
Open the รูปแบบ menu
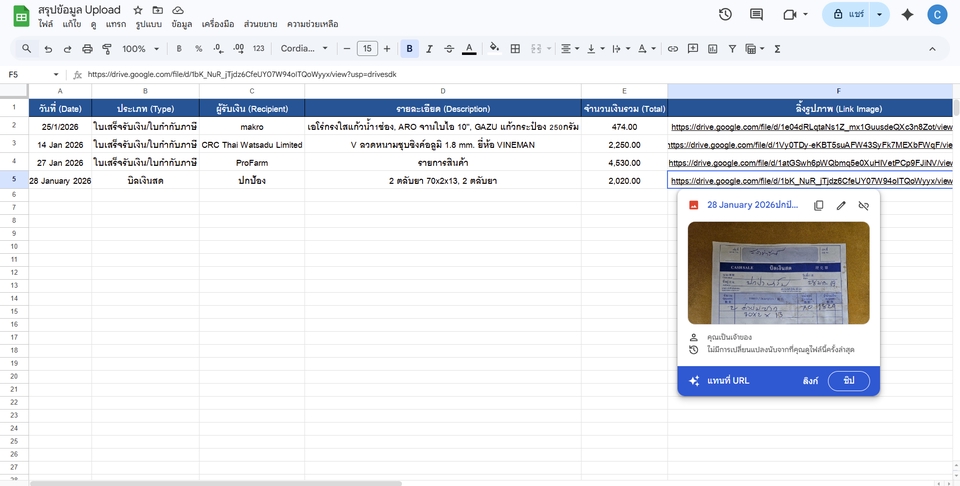[149, 24]
